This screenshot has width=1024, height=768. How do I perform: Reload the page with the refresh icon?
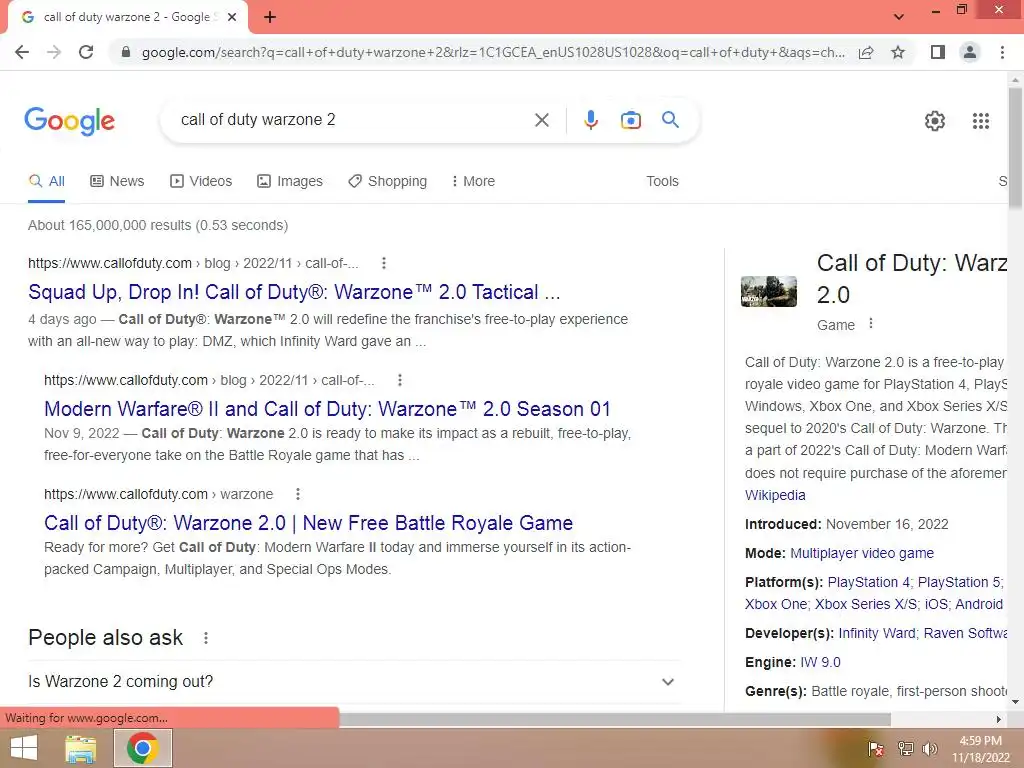(86, 52)
